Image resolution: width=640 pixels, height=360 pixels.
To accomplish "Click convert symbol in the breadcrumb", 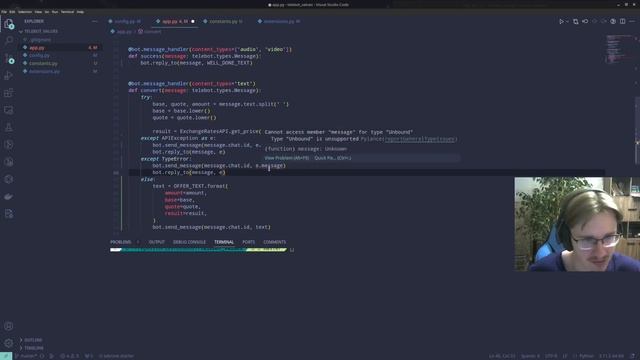I will [152, 31].
